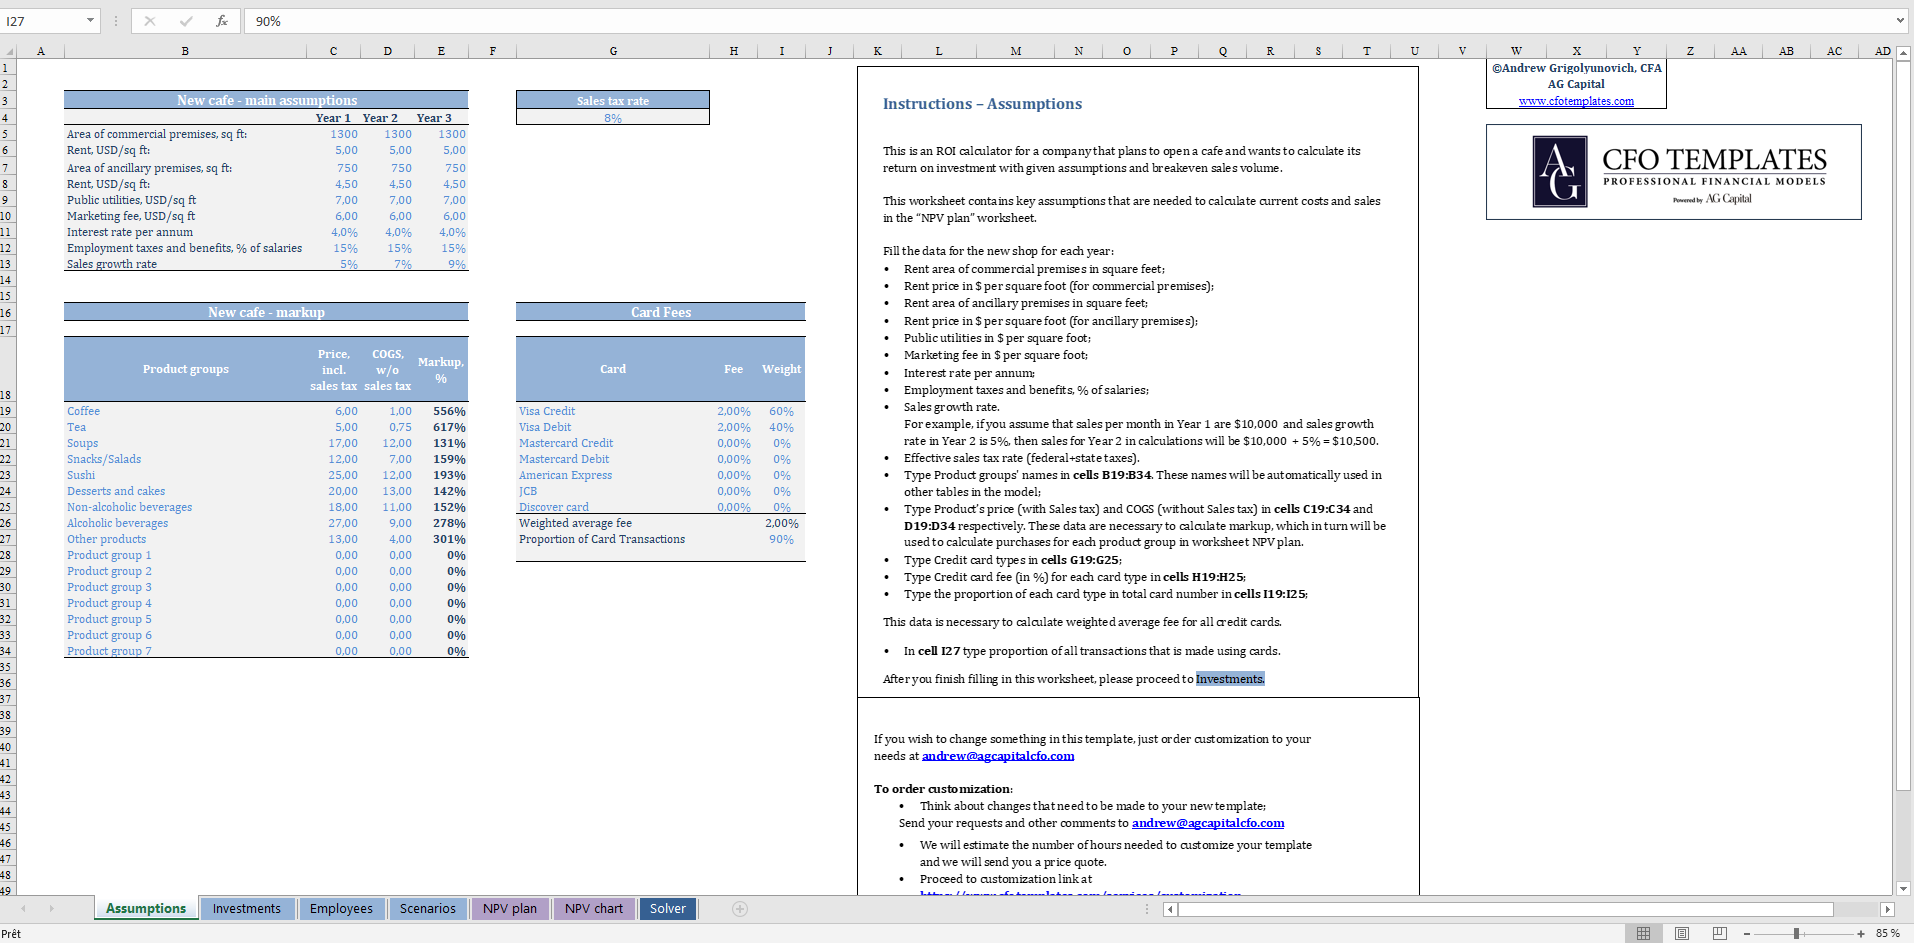Select the Coffee product group cell
1914x943 pixels.
click(x=185, y=411)
